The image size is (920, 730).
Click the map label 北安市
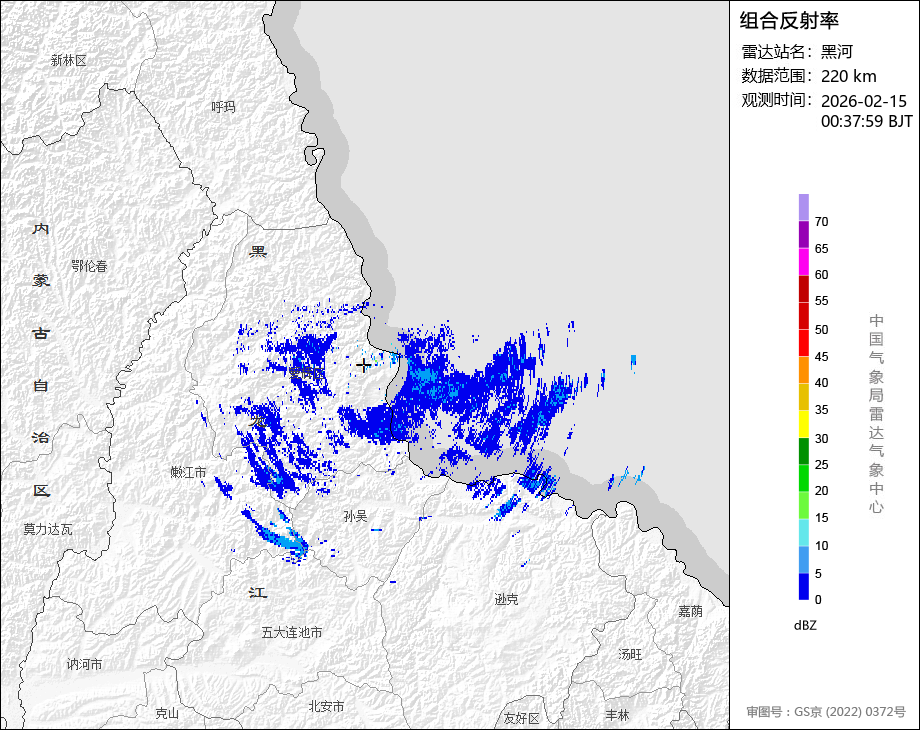coord(326,707)
